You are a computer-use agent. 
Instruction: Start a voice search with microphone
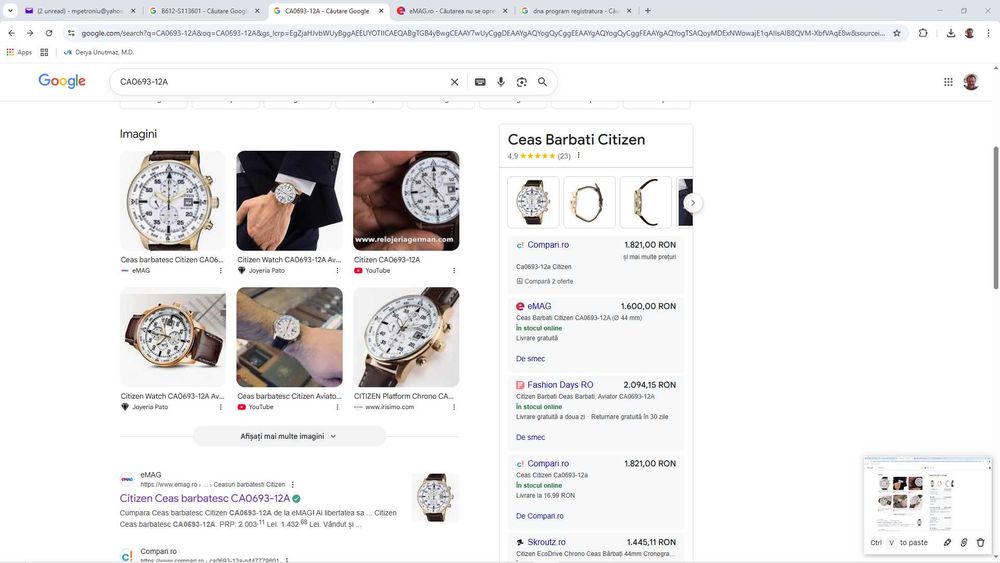pyautogui.click(x=501, y=82)
